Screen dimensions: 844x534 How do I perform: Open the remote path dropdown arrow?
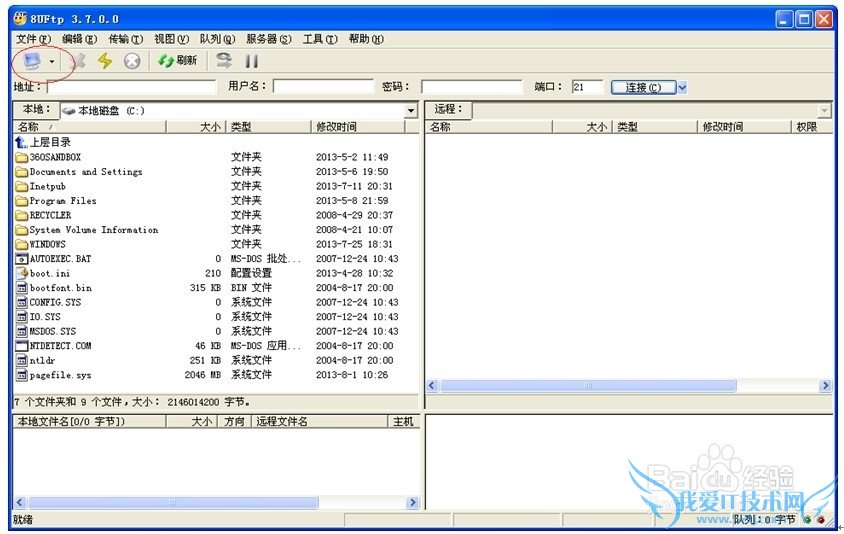click(824, 111)
